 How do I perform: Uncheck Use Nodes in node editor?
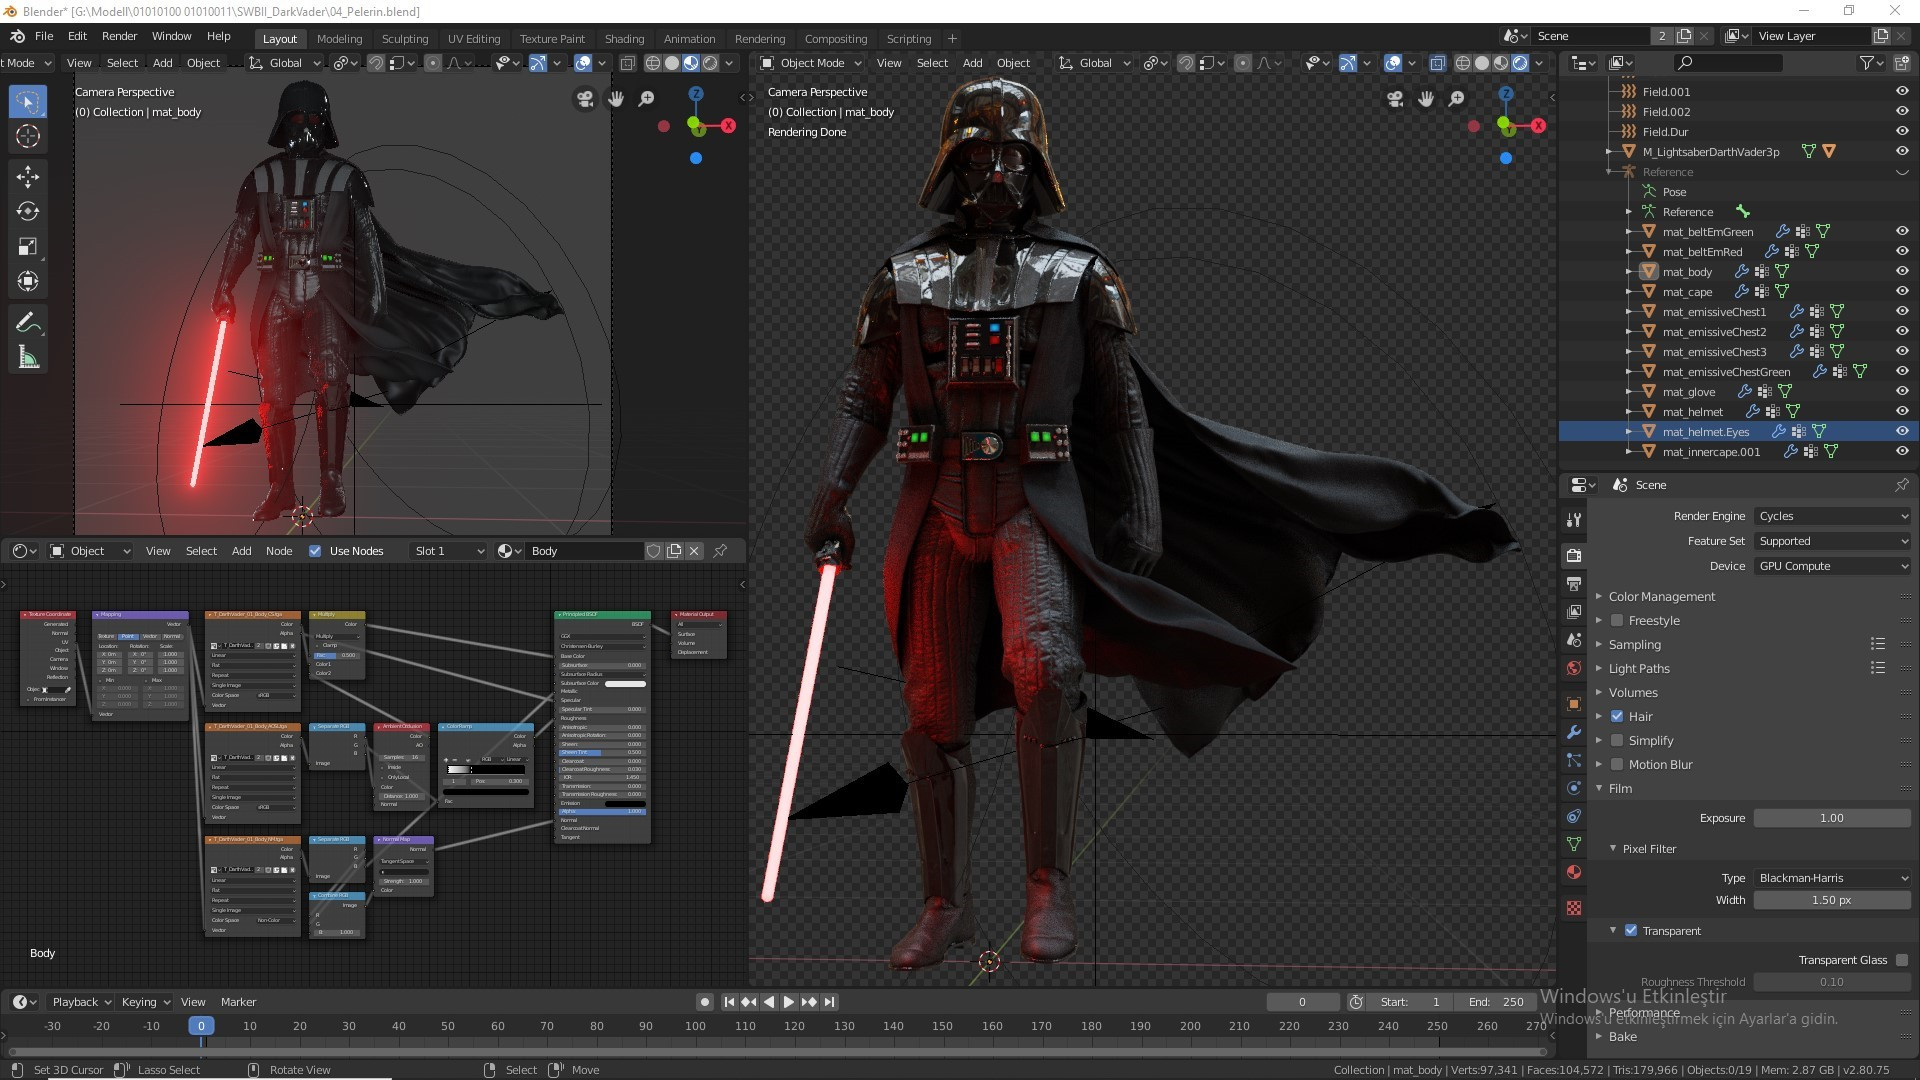(315, 551)
